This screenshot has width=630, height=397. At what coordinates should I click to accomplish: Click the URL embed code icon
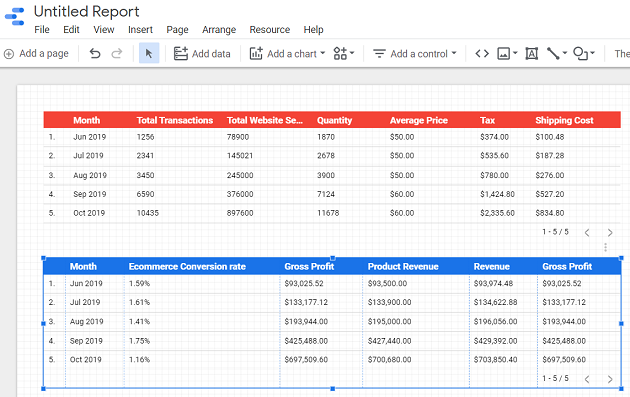point(482,53)
